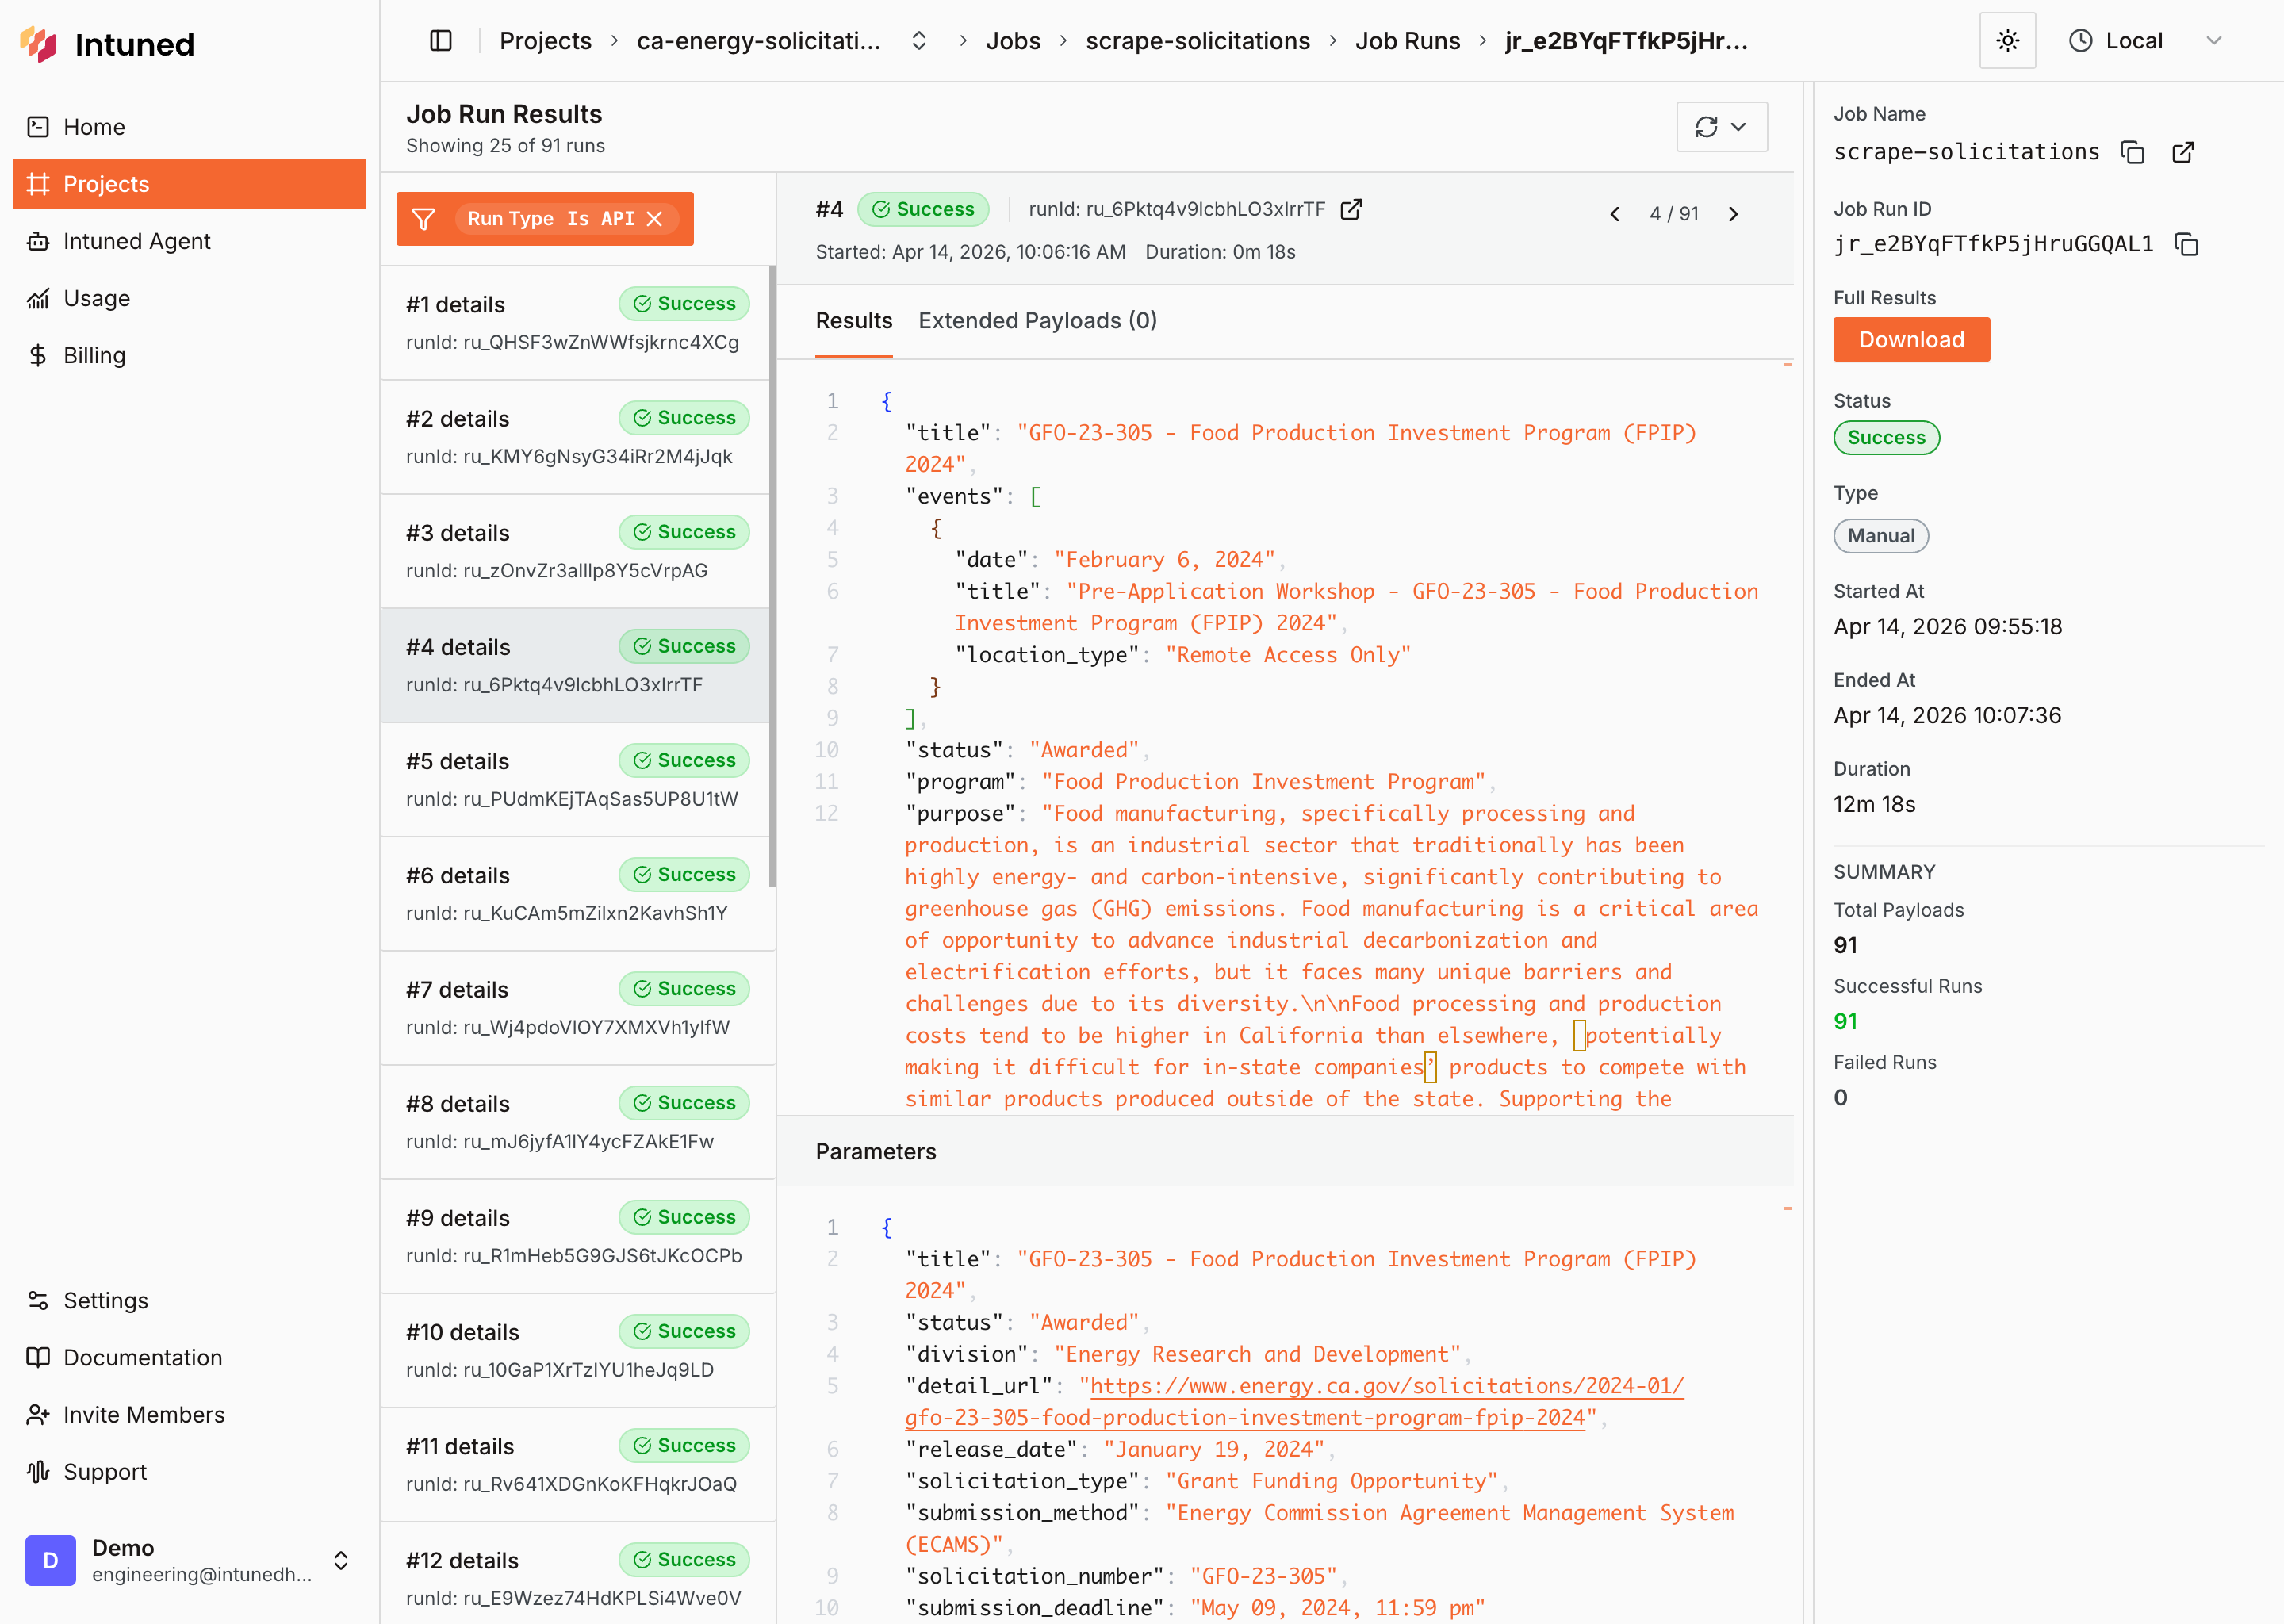Viewport: 2284px width, 1624px height.
Task: Expand the Demo account switcher
Action: [340, 1560]
